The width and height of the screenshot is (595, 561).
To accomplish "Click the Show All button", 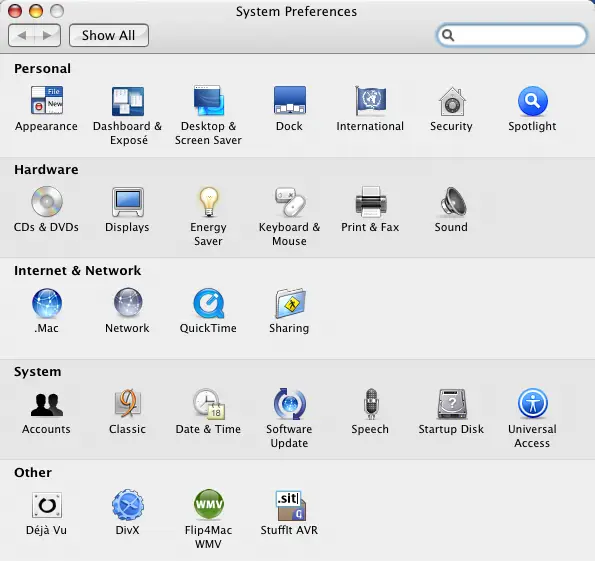I will point(109,35).
